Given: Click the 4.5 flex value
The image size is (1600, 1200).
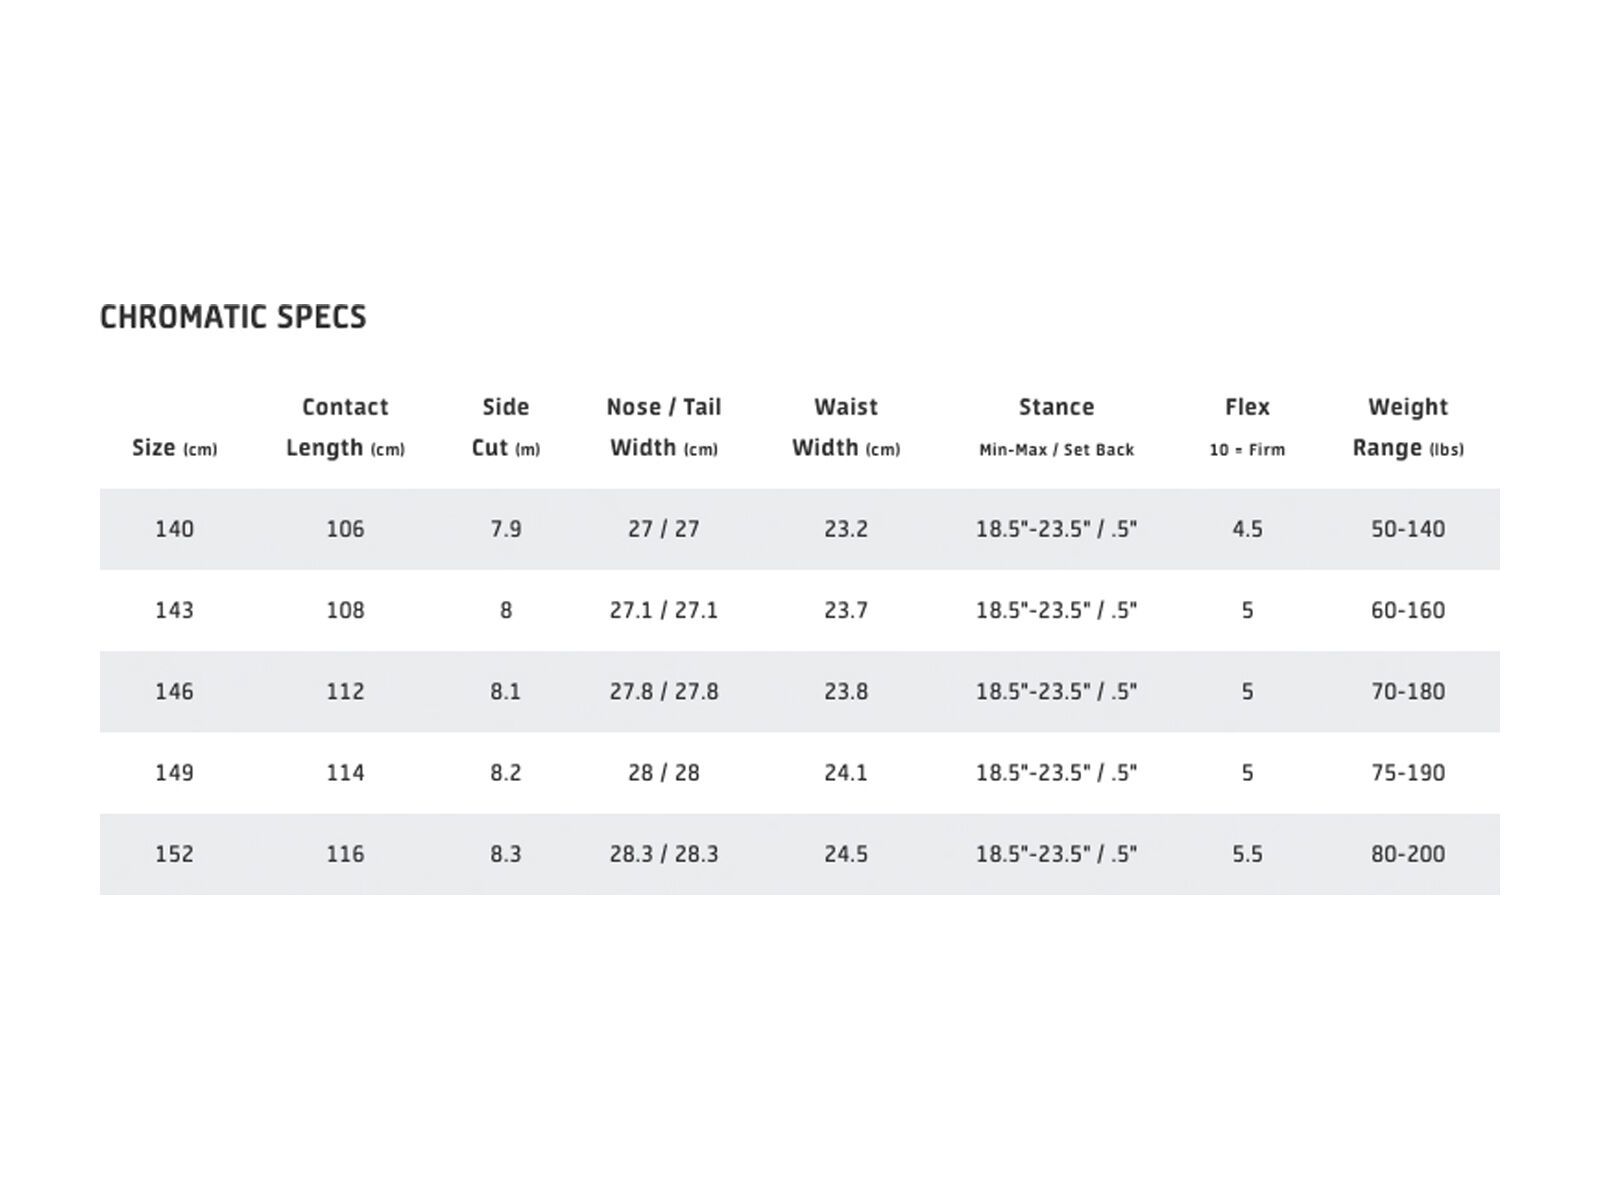Looking at the screenshot, I should click(1247, 529).
